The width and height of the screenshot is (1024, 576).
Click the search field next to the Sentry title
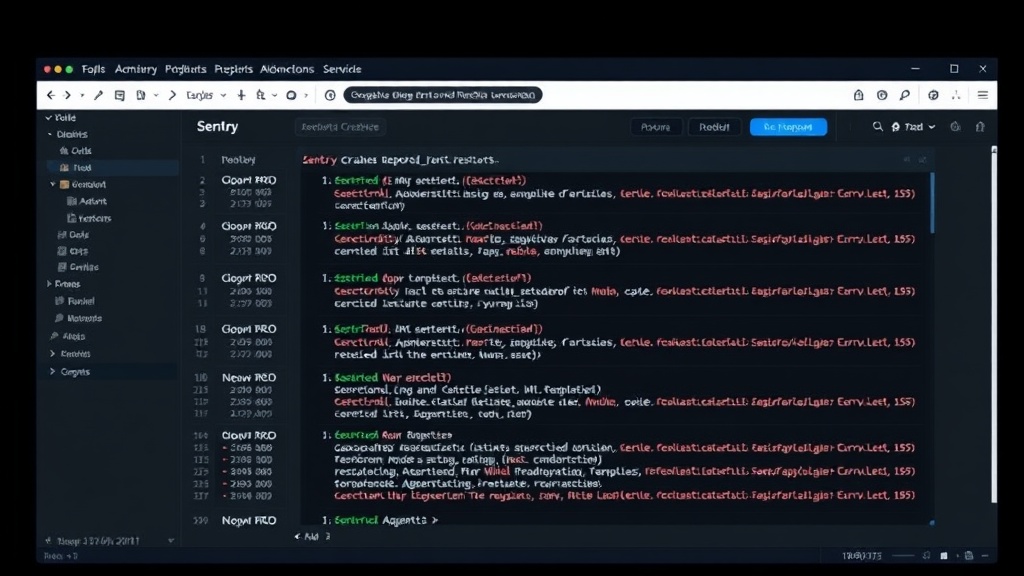click(x=340, y=127)
